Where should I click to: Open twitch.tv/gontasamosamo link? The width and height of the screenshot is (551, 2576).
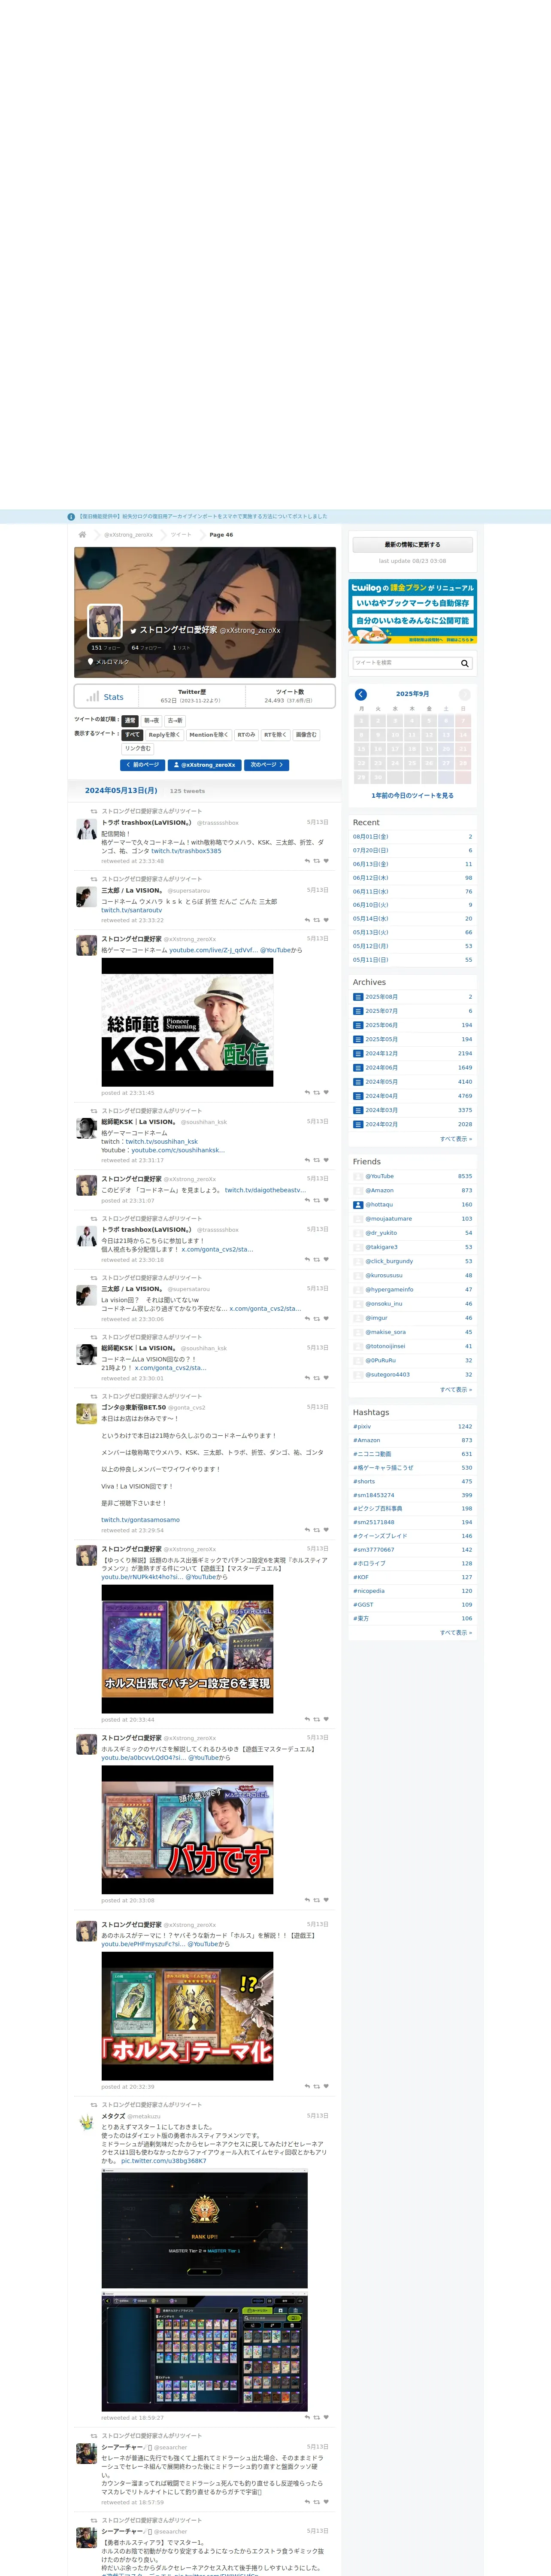tap(141, 1520)
